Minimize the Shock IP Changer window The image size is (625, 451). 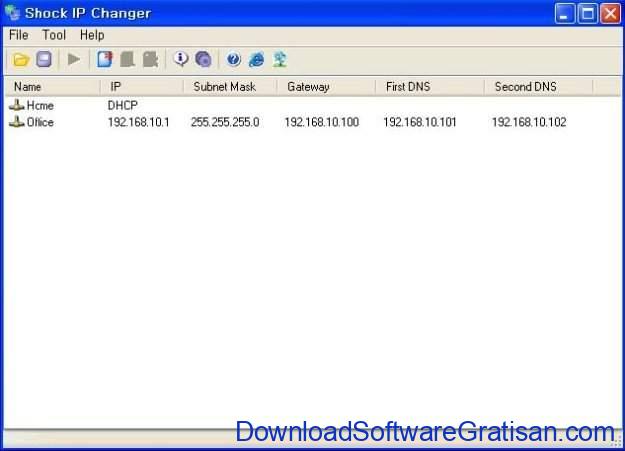564,14
